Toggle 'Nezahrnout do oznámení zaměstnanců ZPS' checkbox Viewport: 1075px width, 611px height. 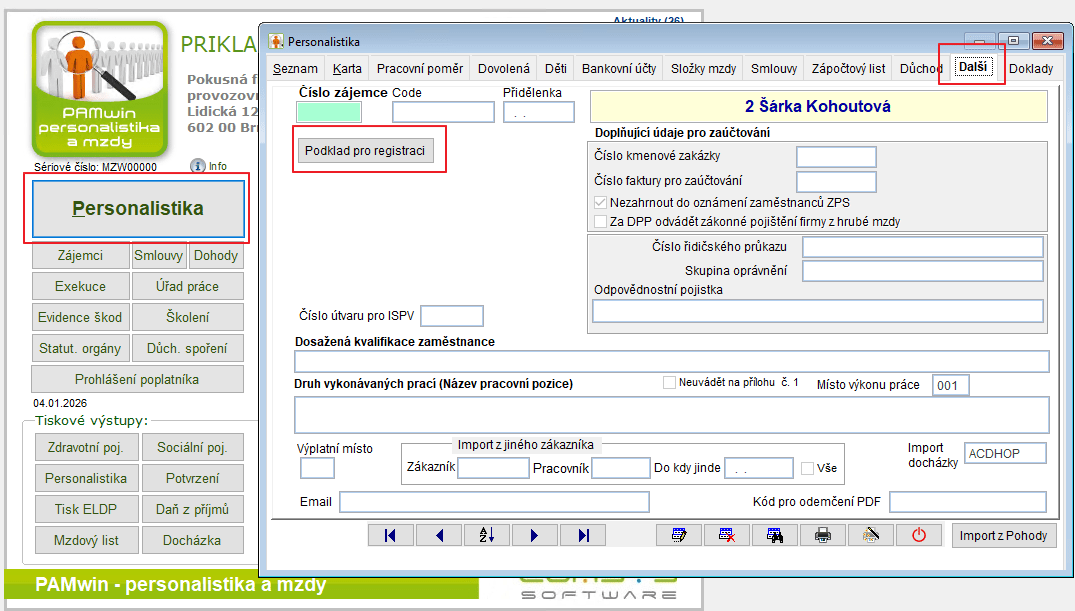(600, 202)
